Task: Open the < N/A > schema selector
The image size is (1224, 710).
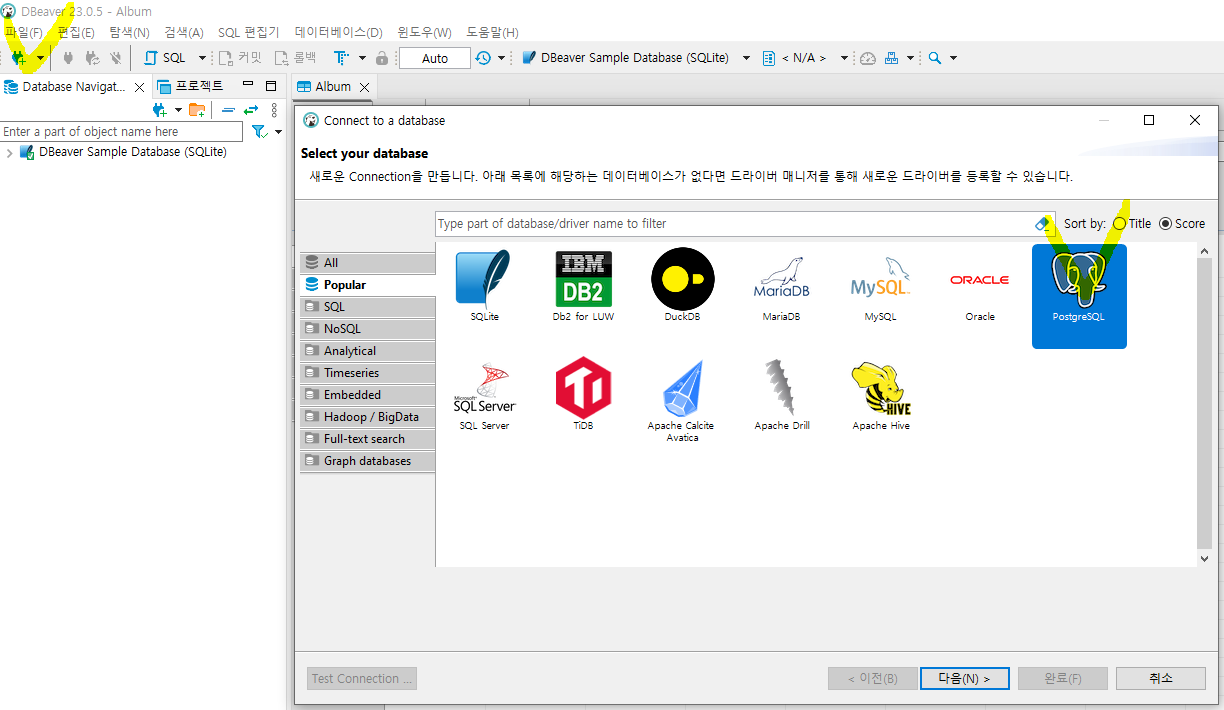Action: 805,58
